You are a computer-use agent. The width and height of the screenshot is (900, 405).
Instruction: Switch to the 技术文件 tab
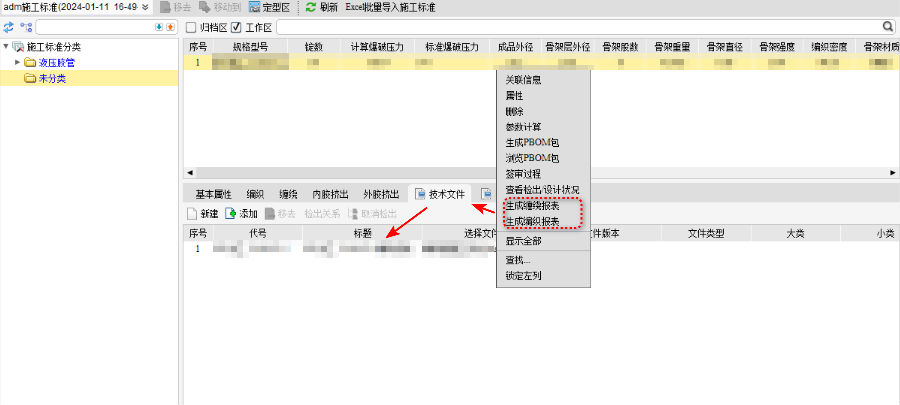[x=440, y=194]
